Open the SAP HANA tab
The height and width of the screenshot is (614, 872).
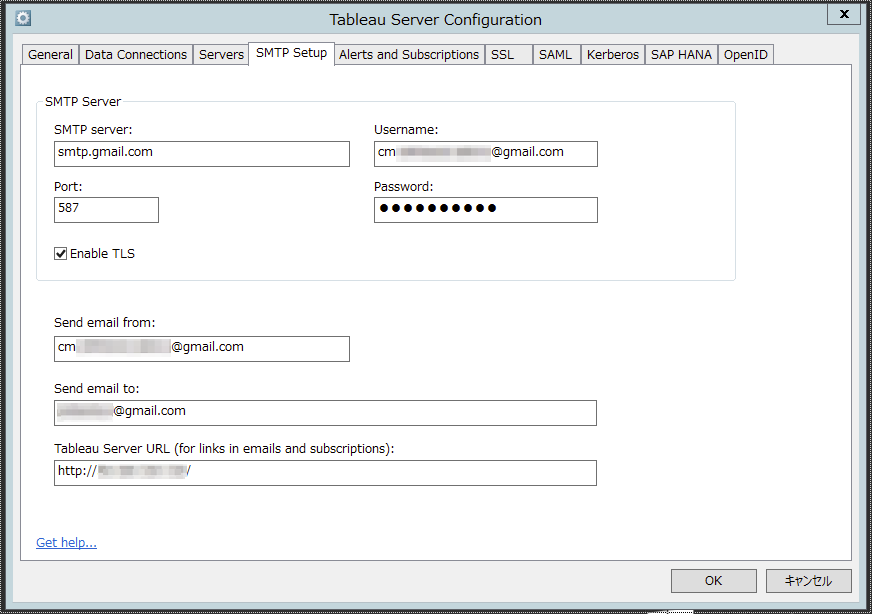point(681,54)
